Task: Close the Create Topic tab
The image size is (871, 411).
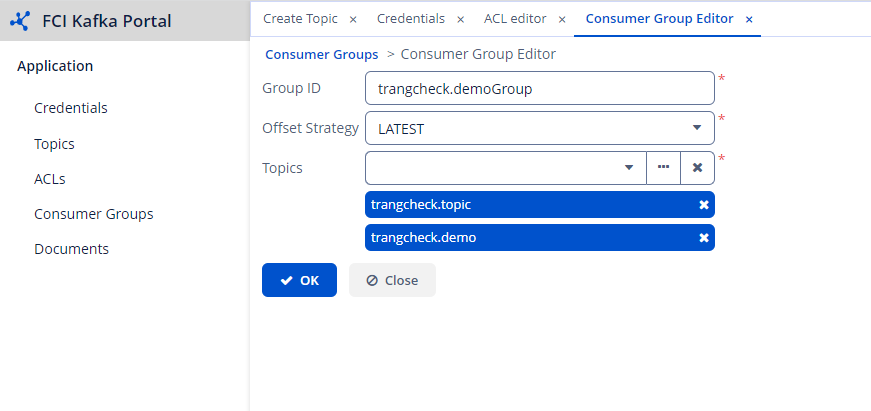Action: [353, 19]
